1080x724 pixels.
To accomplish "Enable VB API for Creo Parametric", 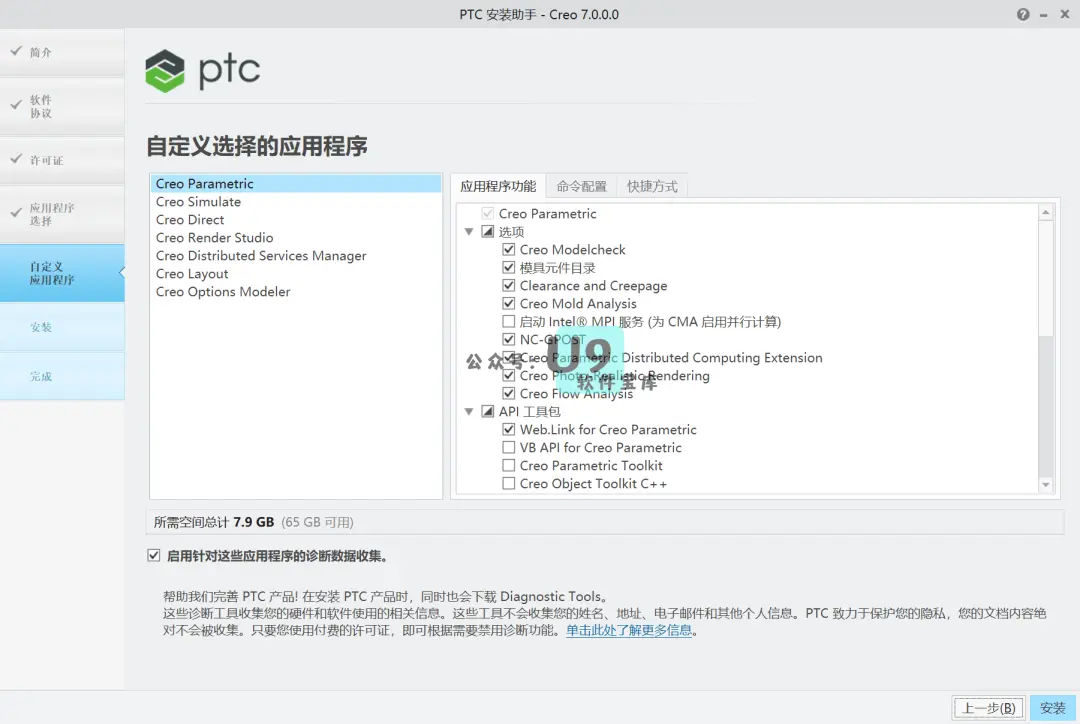I will [x=508, y=447].
